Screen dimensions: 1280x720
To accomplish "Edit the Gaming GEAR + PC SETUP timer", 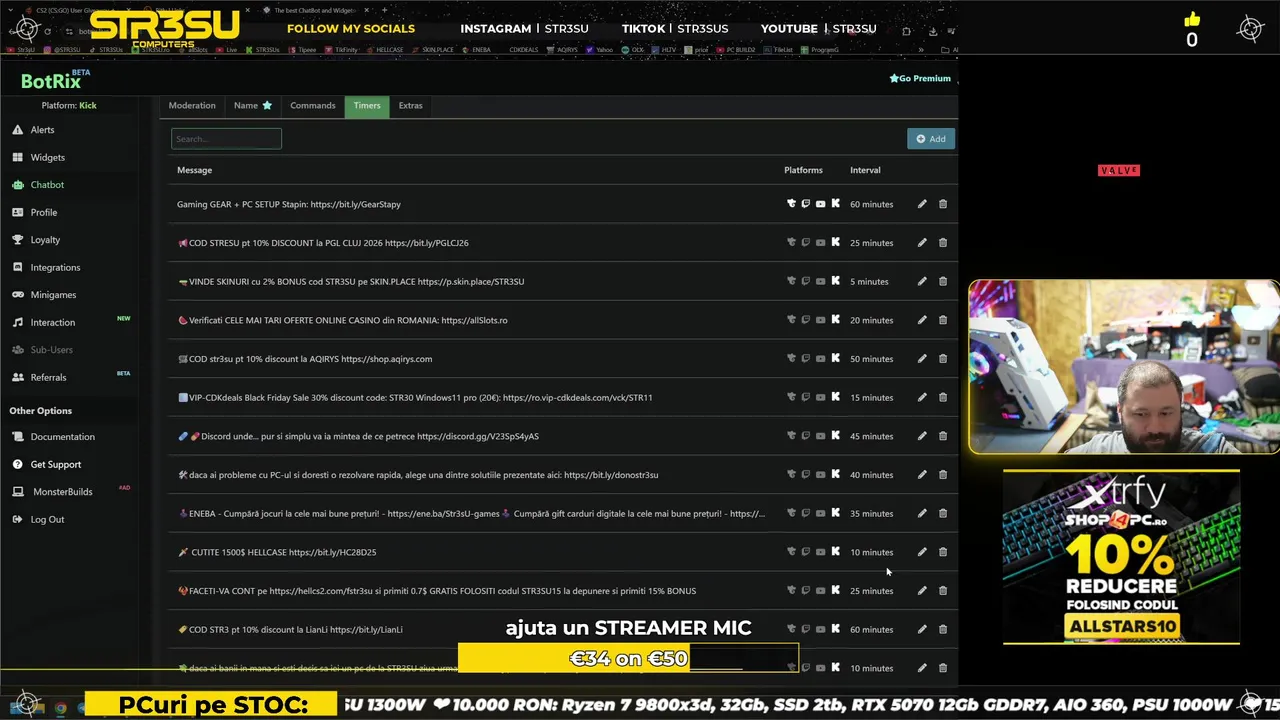I will (x=922, y=204).
